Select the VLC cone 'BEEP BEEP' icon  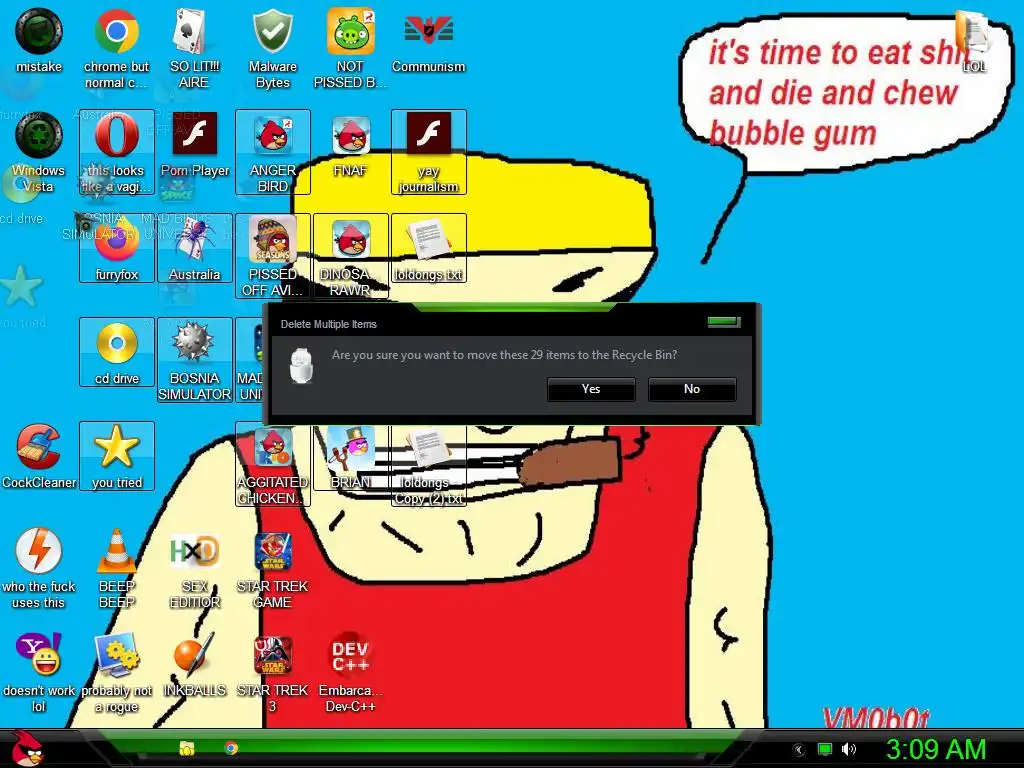[x=116, y=568]
